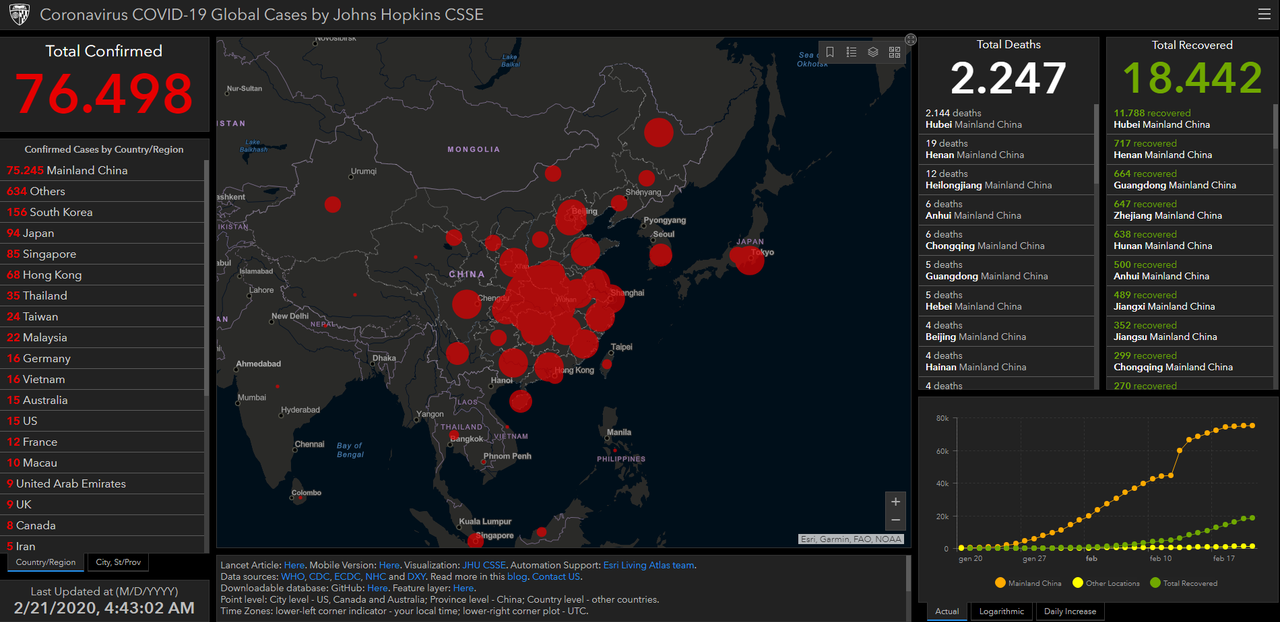
Task: Click the Henan 19 deaths row
Action: tap(1006, 149)
